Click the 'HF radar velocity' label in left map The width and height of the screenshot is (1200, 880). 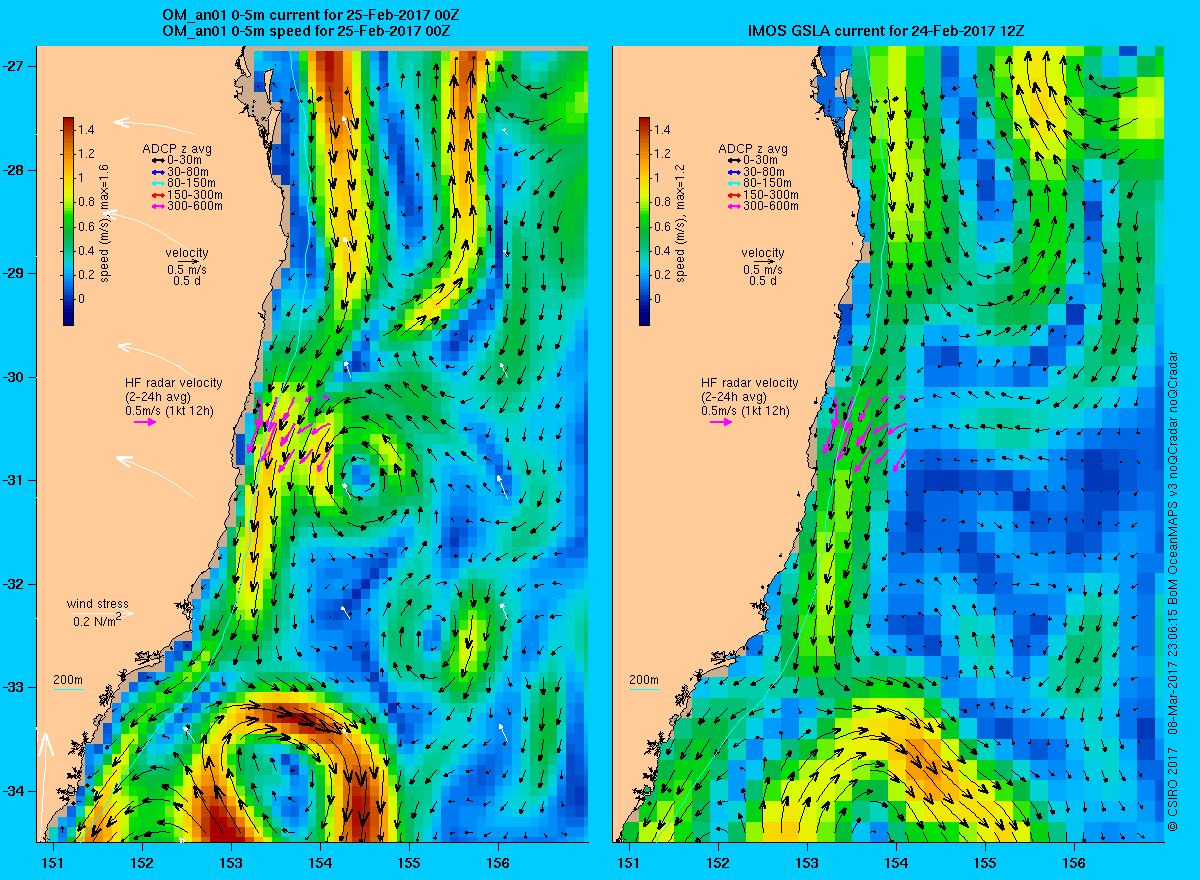(173, 383)
